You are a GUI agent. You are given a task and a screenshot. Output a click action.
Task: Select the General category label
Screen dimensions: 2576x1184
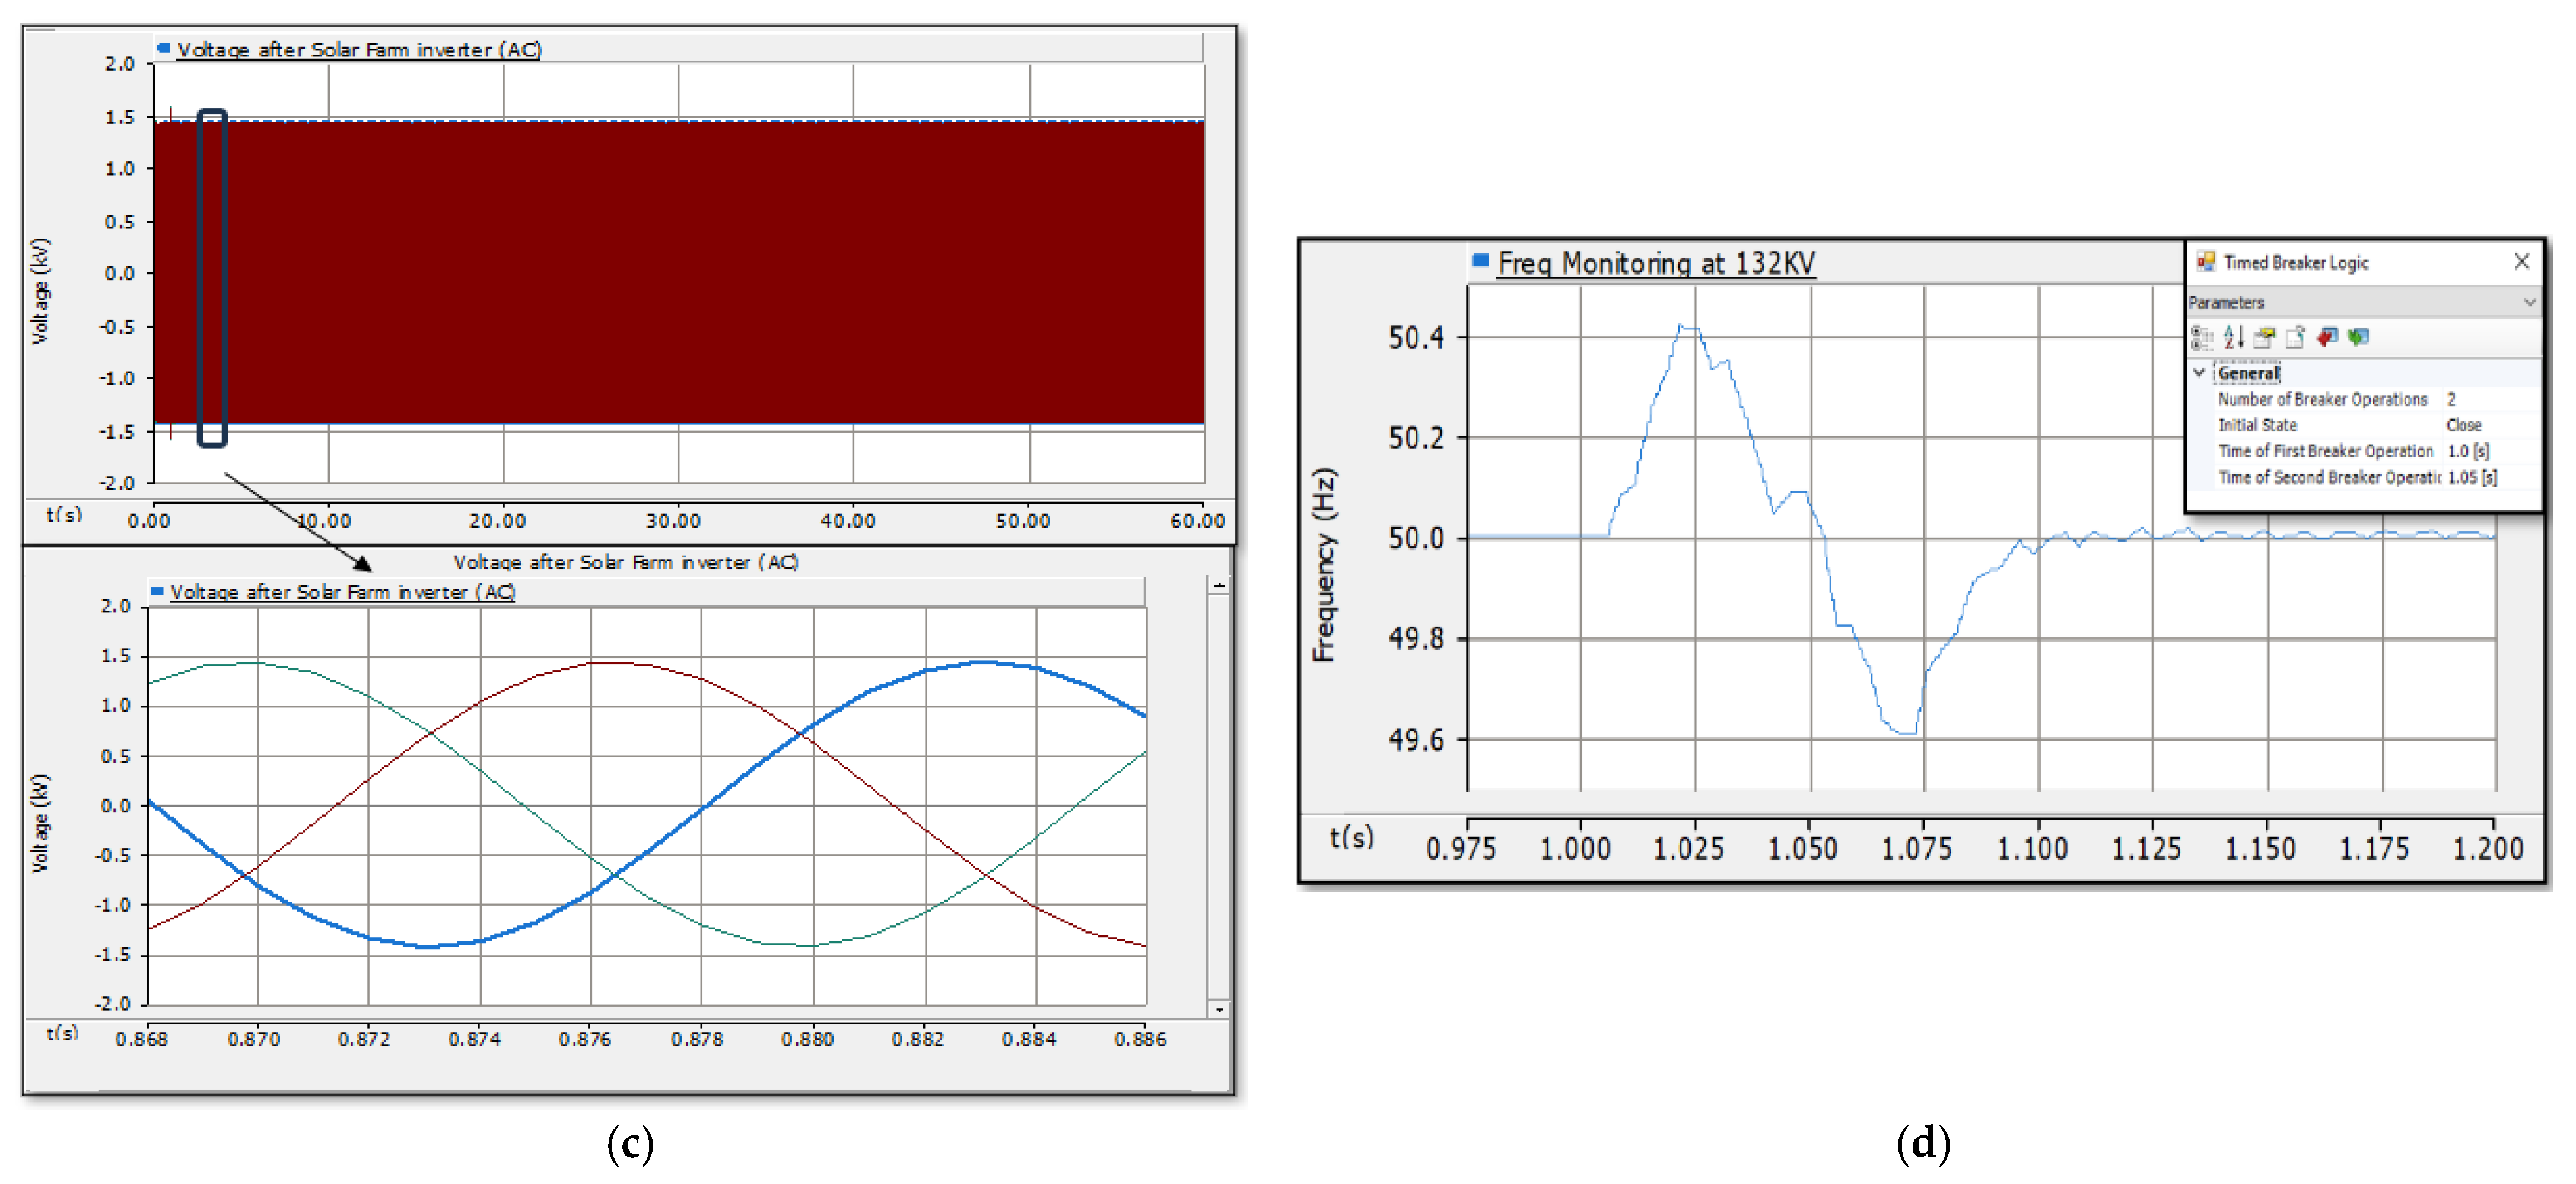tap(2248, 373)
